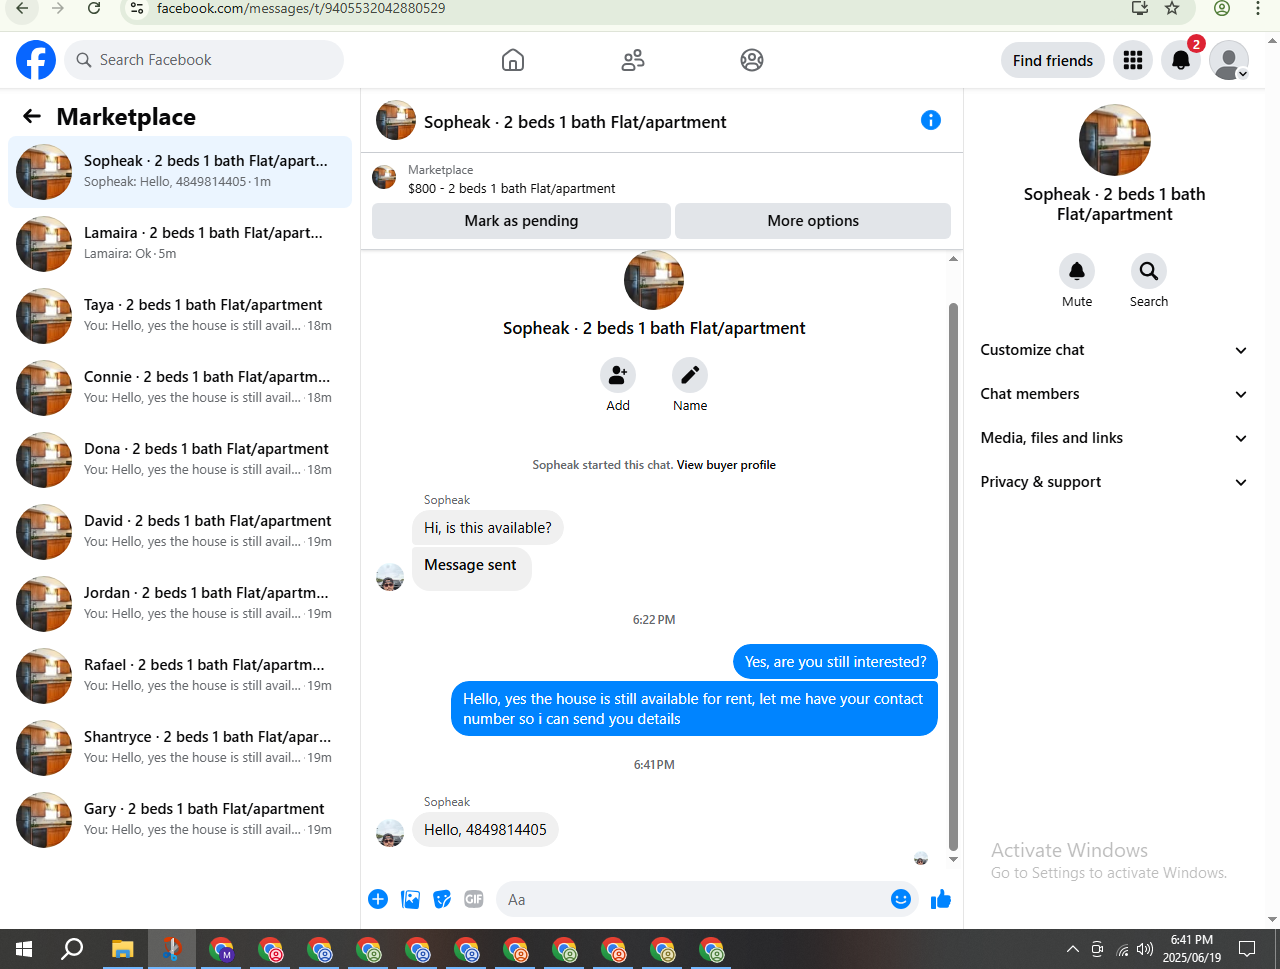Expand Customize chat section

(1114, 350)
